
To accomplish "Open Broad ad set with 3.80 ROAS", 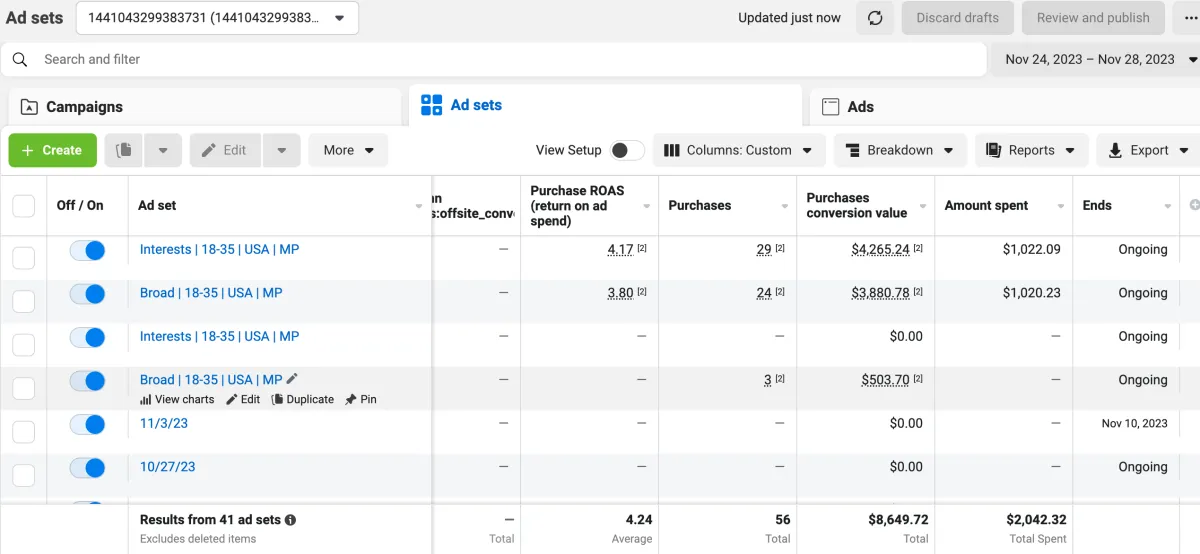I will [211, 293].
